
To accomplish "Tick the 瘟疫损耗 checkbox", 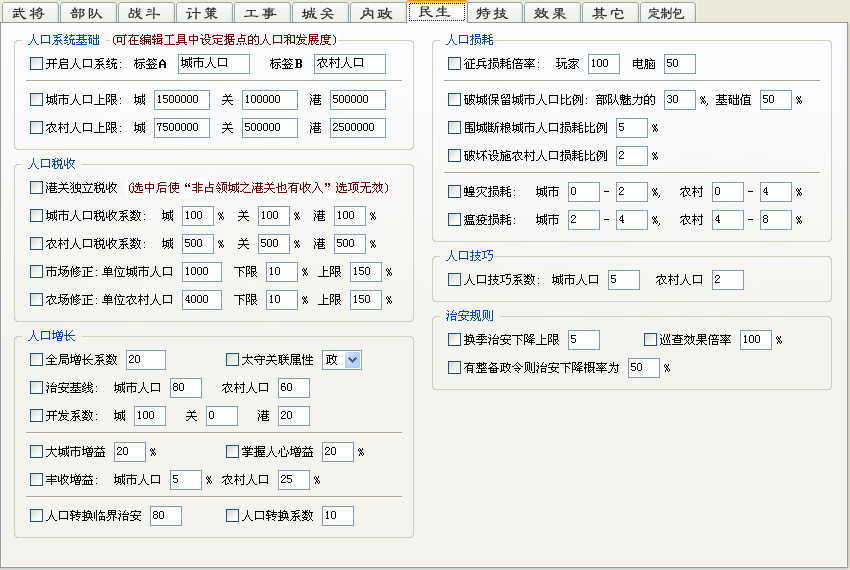I will coord(454,220).
